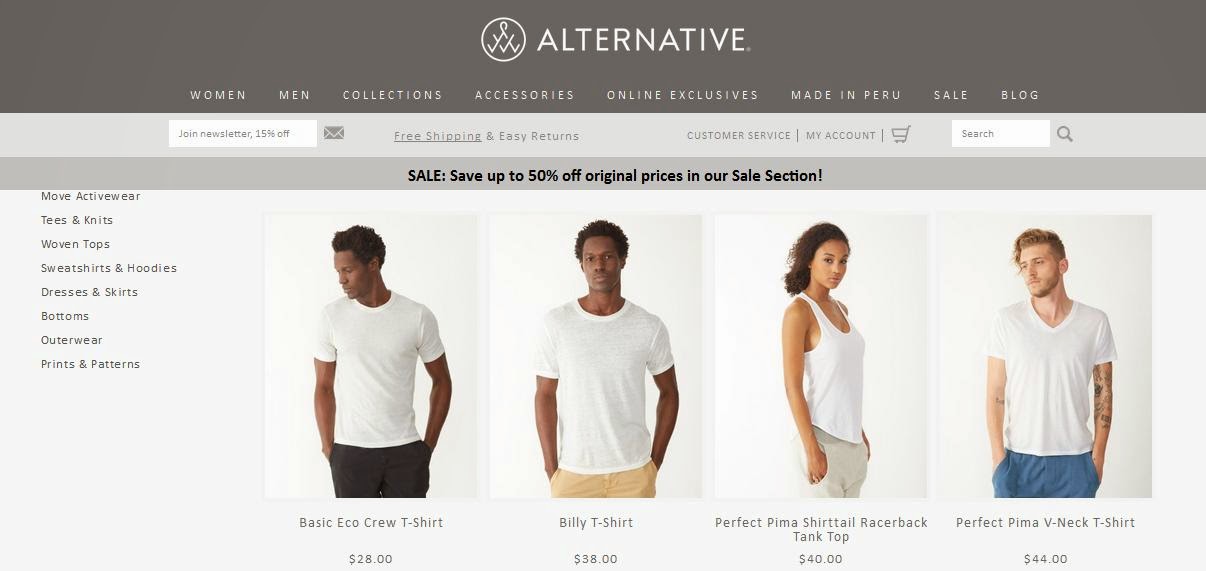Open the Sale section tab
Image resolution: width=1206 pixels, height=571 pixels.
tap(951, 95)
